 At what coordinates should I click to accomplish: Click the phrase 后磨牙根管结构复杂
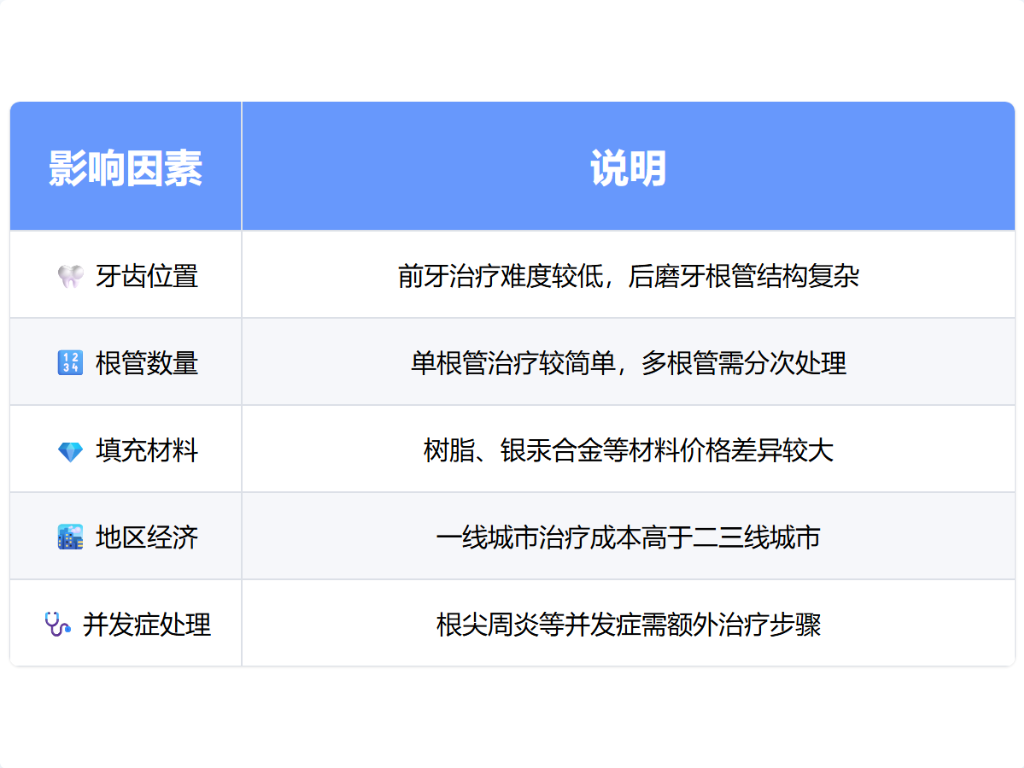click(744, 276)
